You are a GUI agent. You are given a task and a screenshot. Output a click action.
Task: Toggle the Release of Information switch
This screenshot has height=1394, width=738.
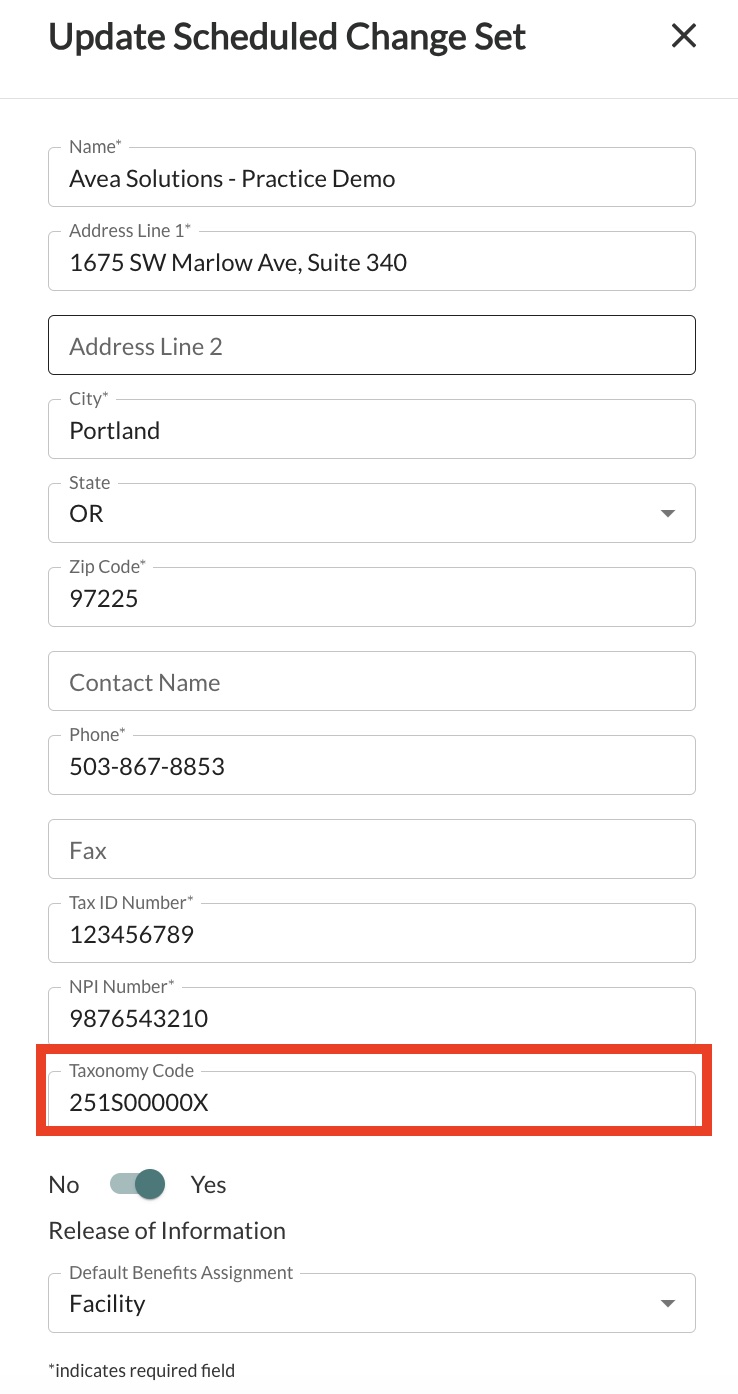[137, 1184]
